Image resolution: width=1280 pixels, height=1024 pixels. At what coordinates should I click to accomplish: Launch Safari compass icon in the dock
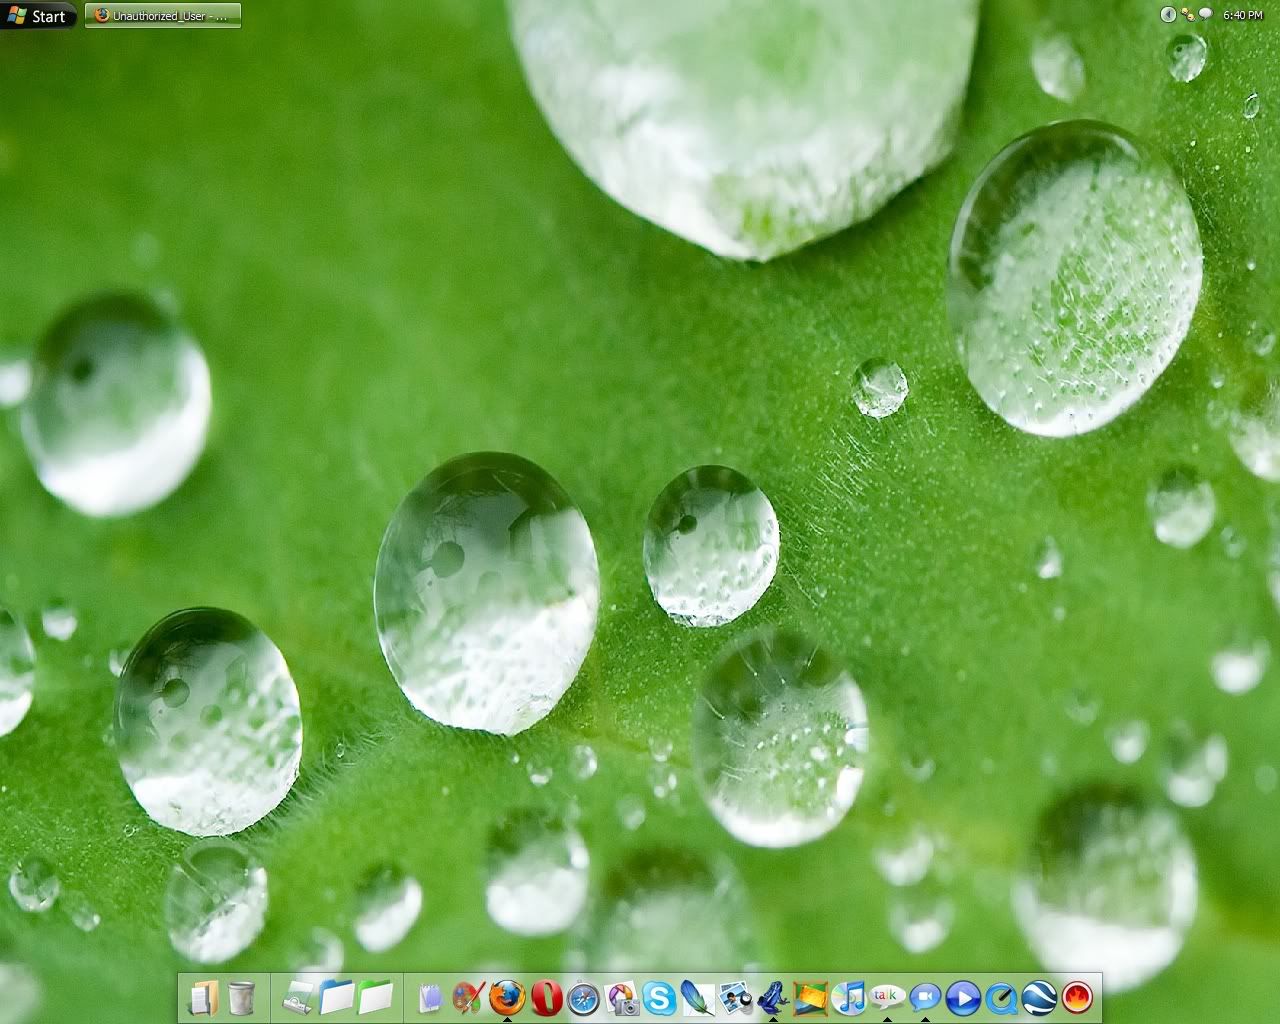584,998
